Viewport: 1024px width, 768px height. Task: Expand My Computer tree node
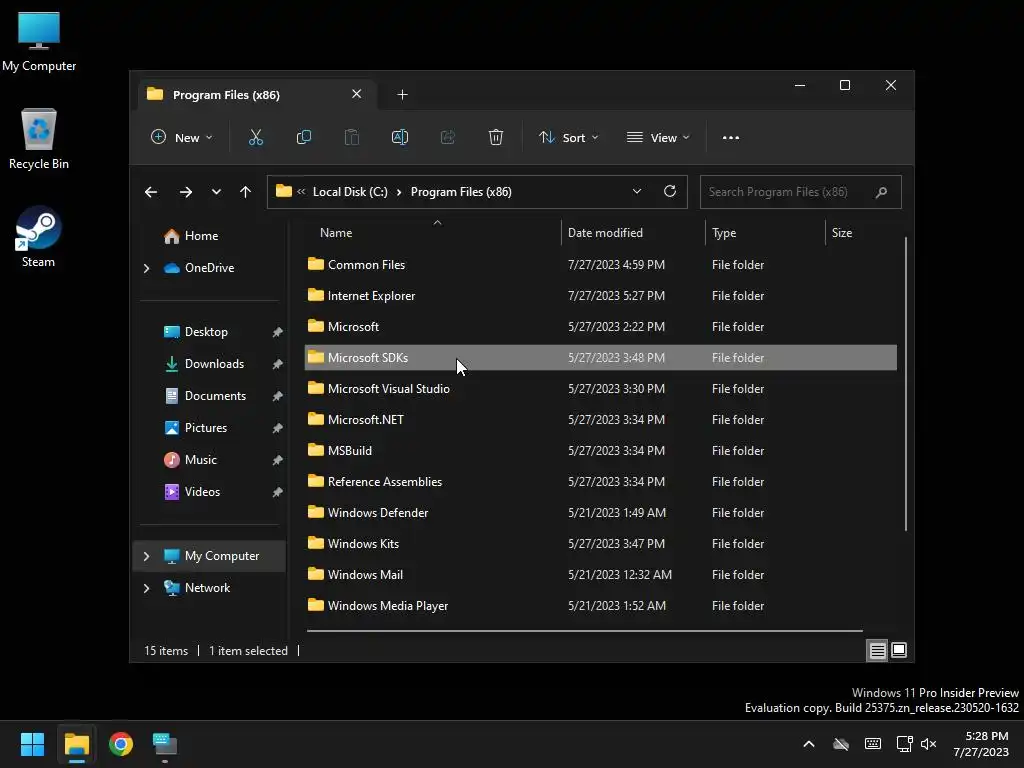coord(146,556)
